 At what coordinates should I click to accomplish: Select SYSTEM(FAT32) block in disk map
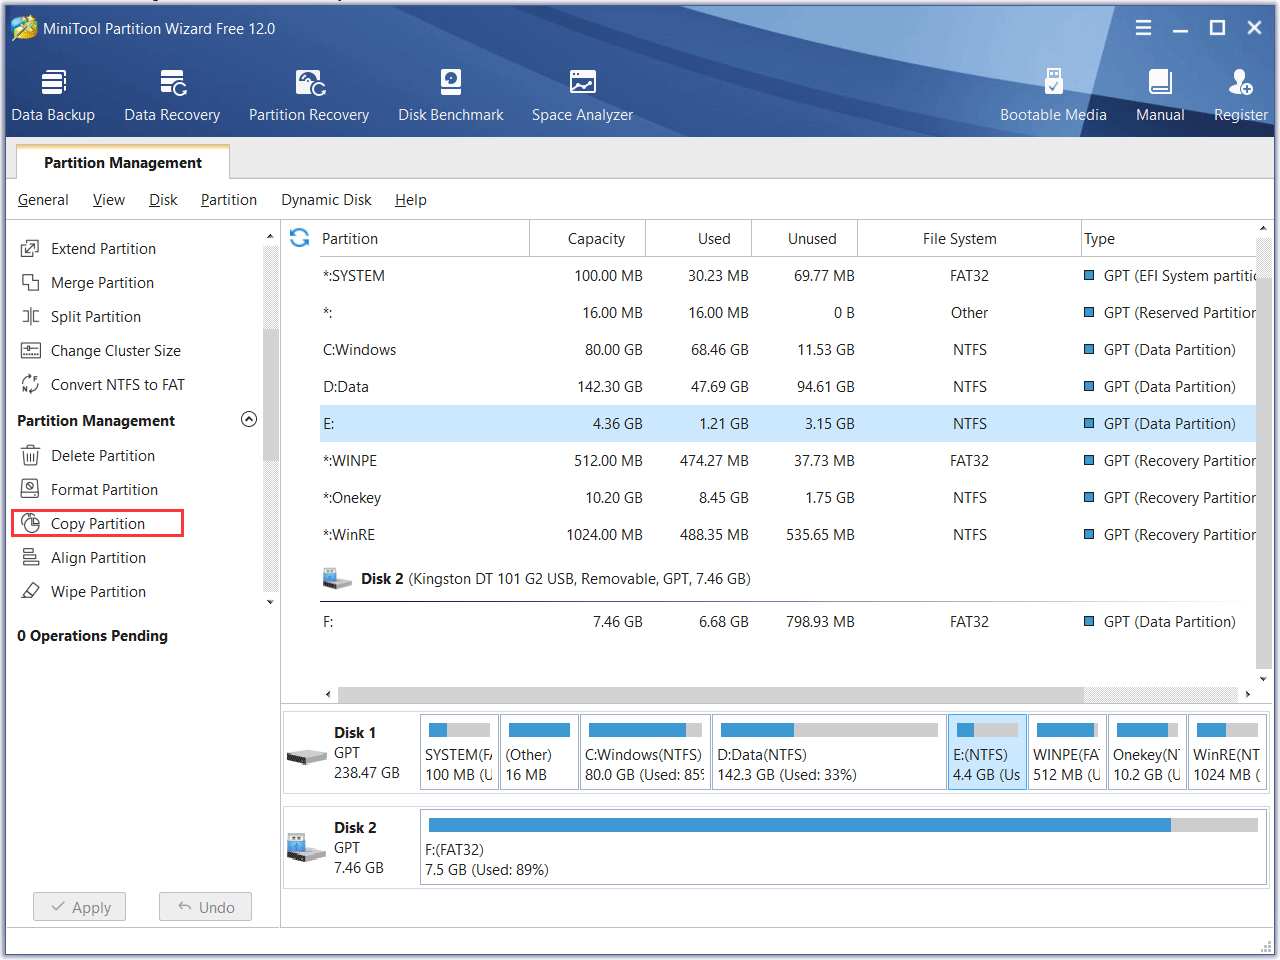point(459,752)
